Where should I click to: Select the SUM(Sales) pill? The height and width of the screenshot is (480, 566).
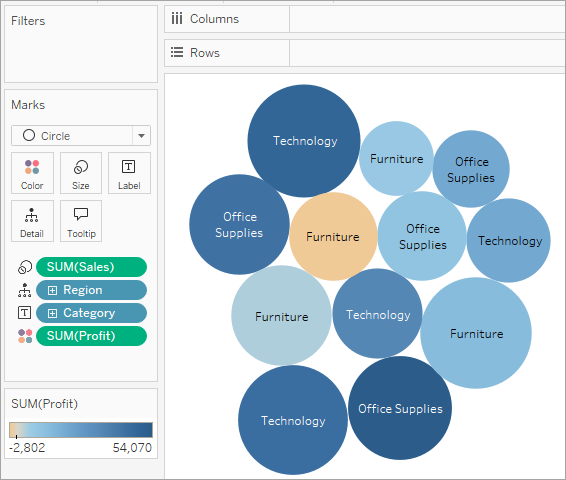[91, 267]
